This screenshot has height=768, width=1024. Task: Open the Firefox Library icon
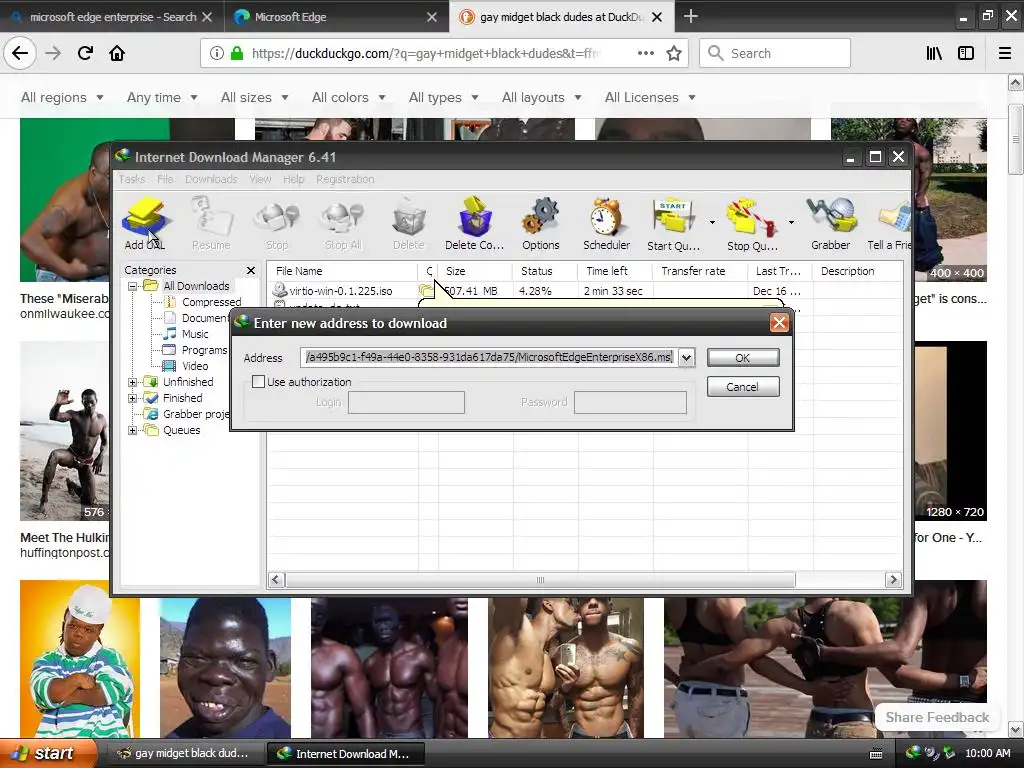[934, 53]
